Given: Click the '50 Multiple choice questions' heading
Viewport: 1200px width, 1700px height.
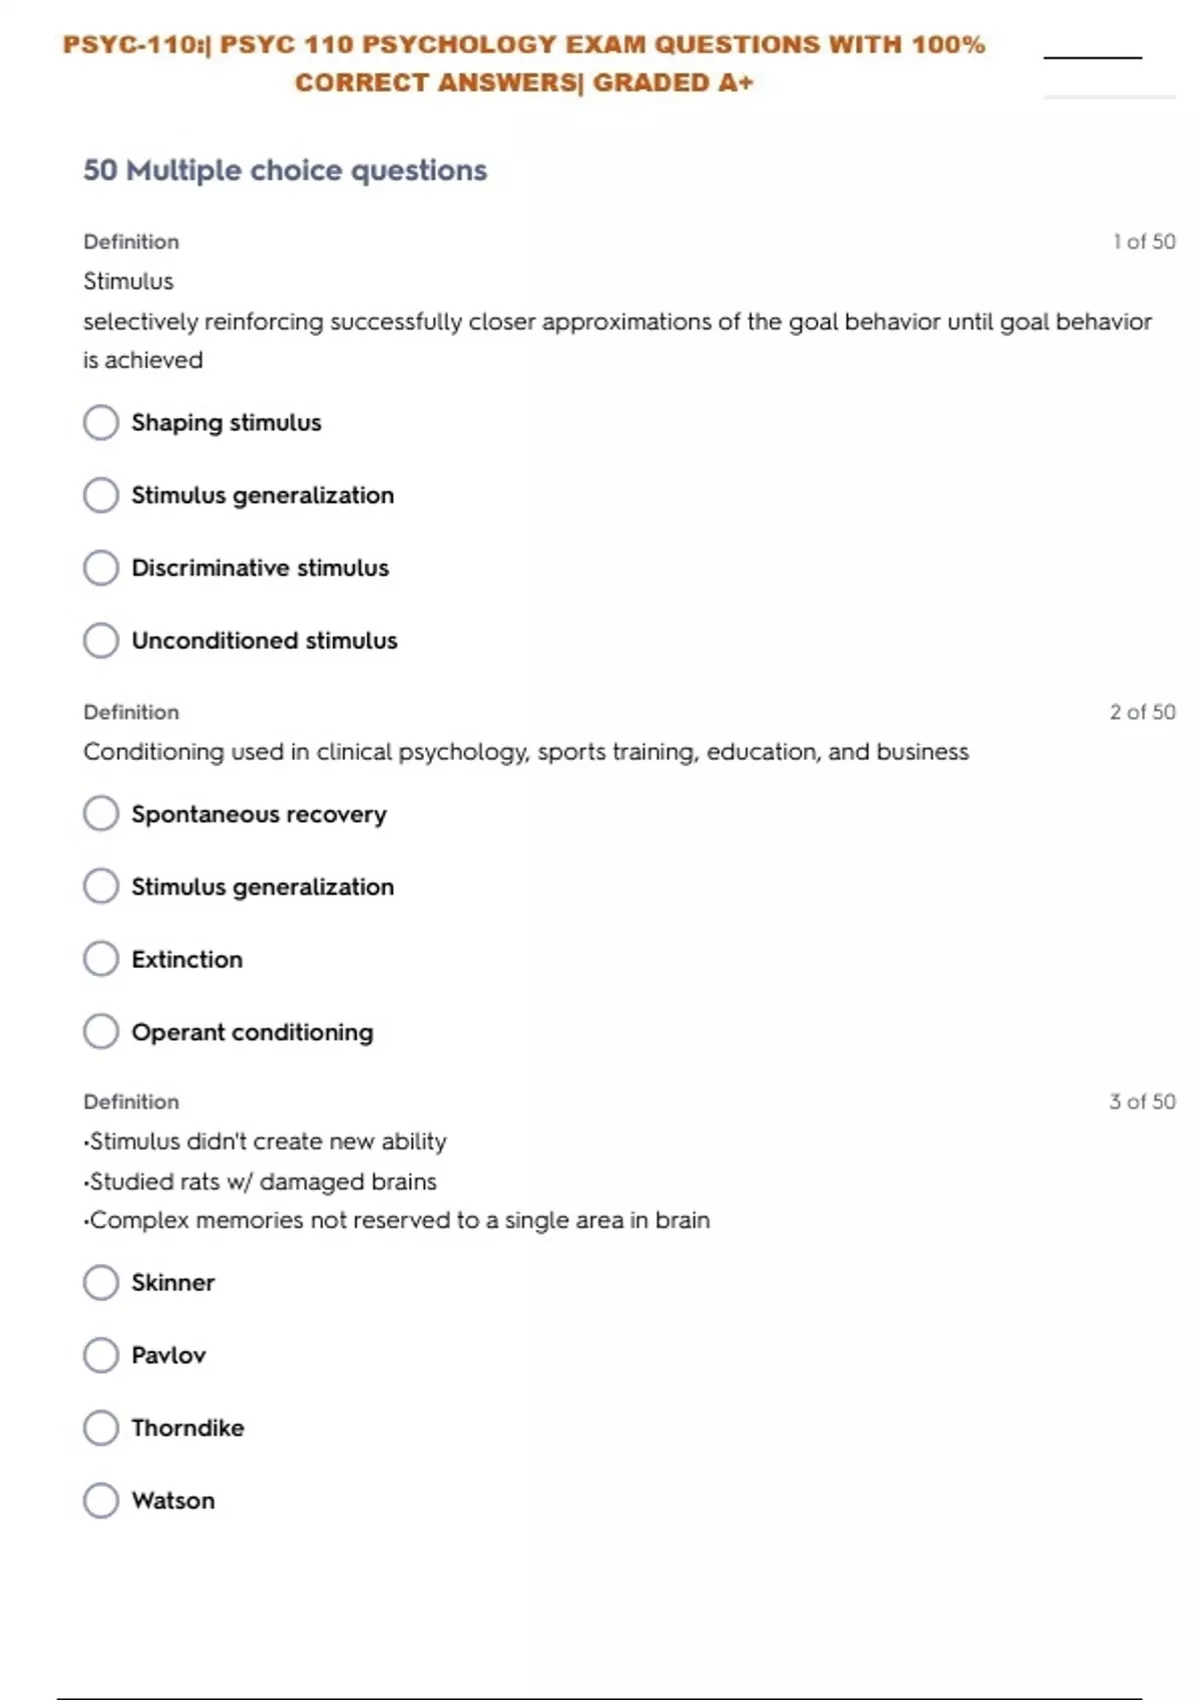Looking at the screenshot, I should coord(285,171).
